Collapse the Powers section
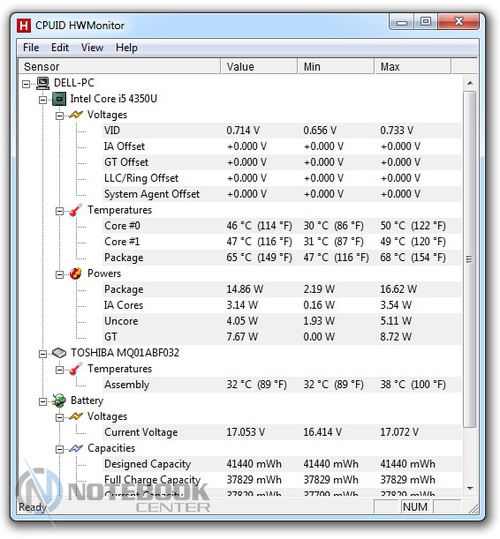Viewport: 500px width, 539px height. 60,274
